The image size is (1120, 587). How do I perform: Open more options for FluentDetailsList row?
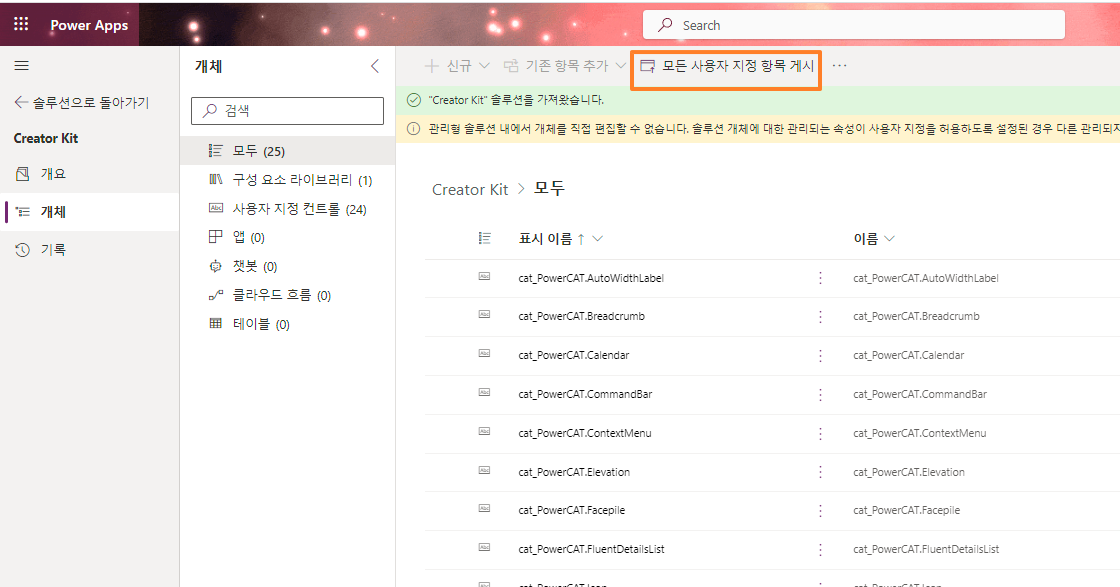point(820,549)
